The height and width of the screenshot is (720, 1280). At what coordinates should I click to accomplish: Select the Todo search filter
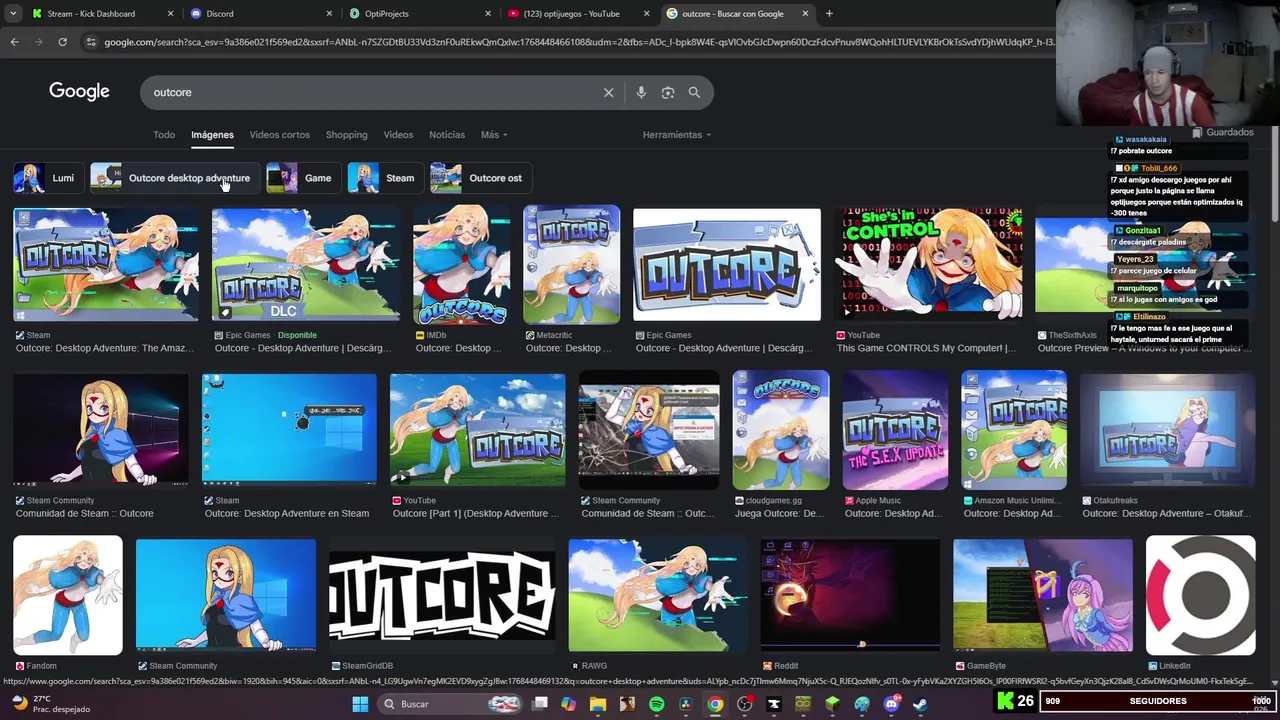[164, 135]
